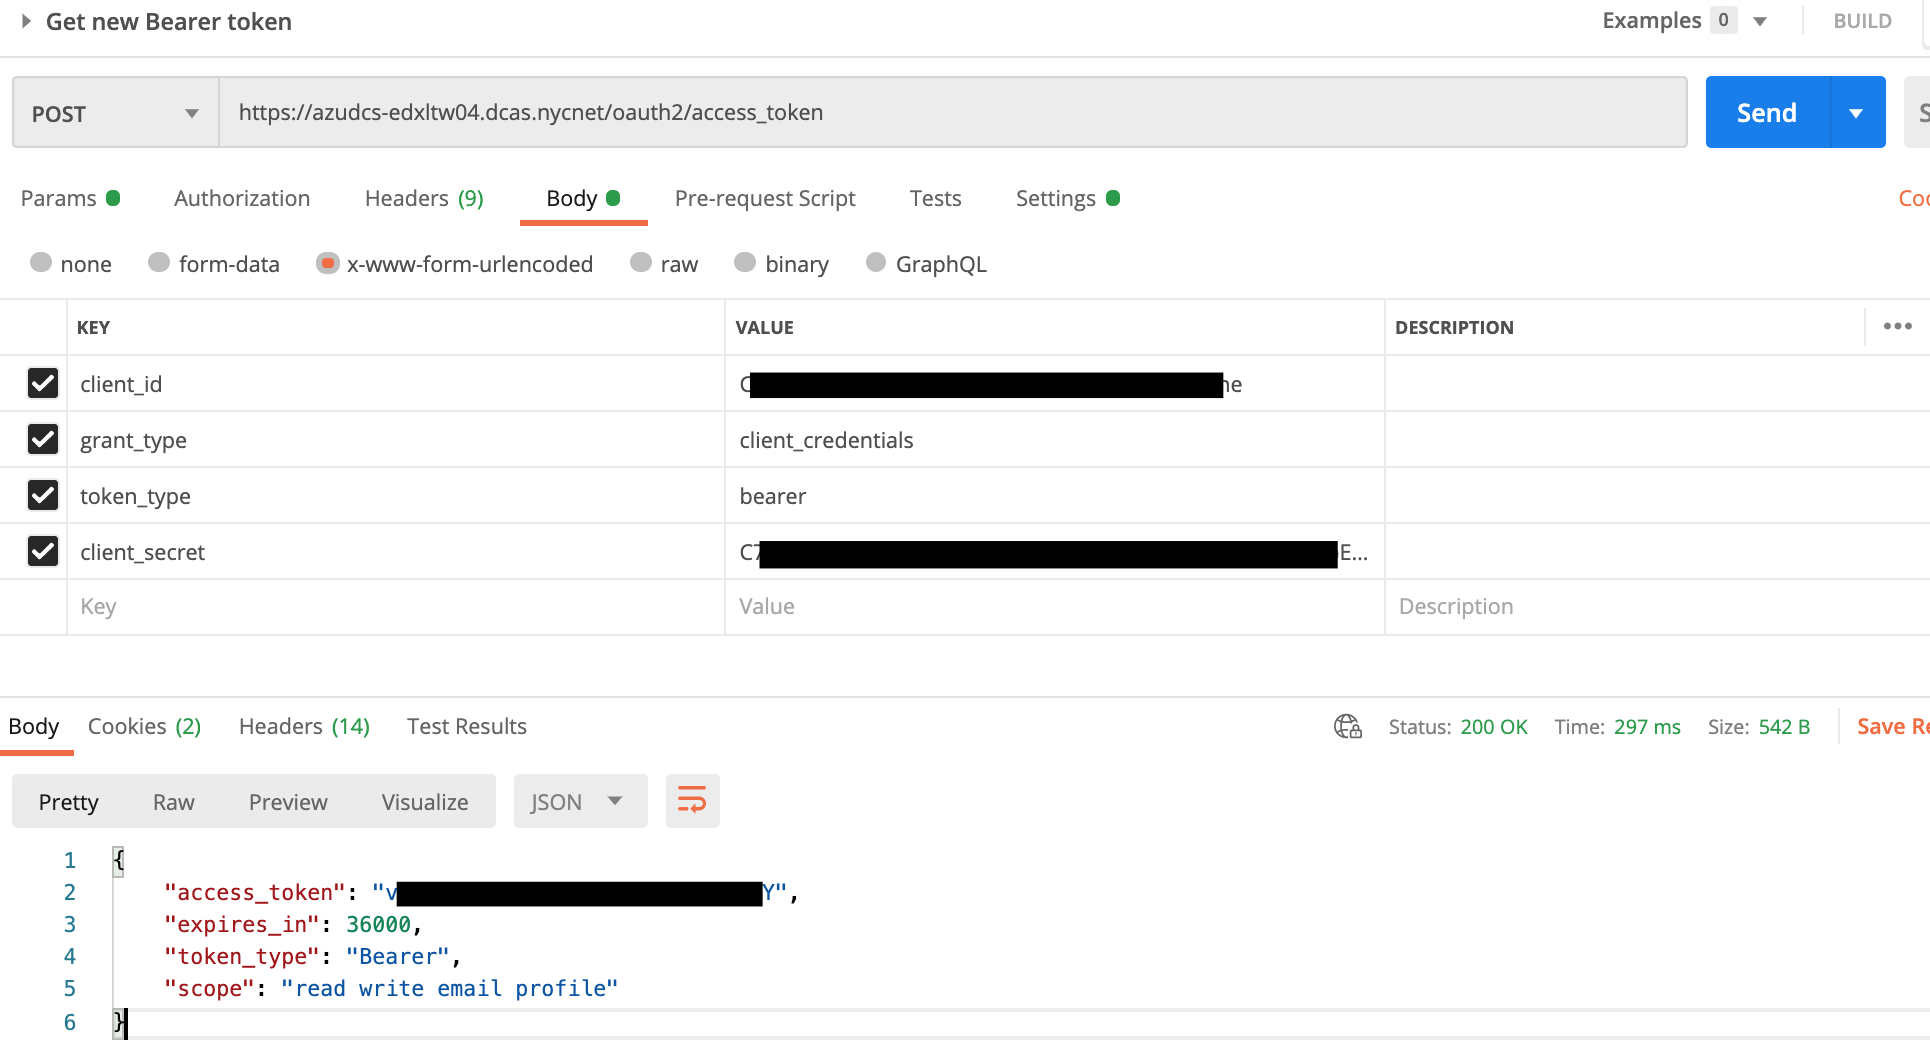The width and height of the screenshot is (1930, 1060).
Task: Open the response Headers (14) tab
Action: [x=304, y=726]
